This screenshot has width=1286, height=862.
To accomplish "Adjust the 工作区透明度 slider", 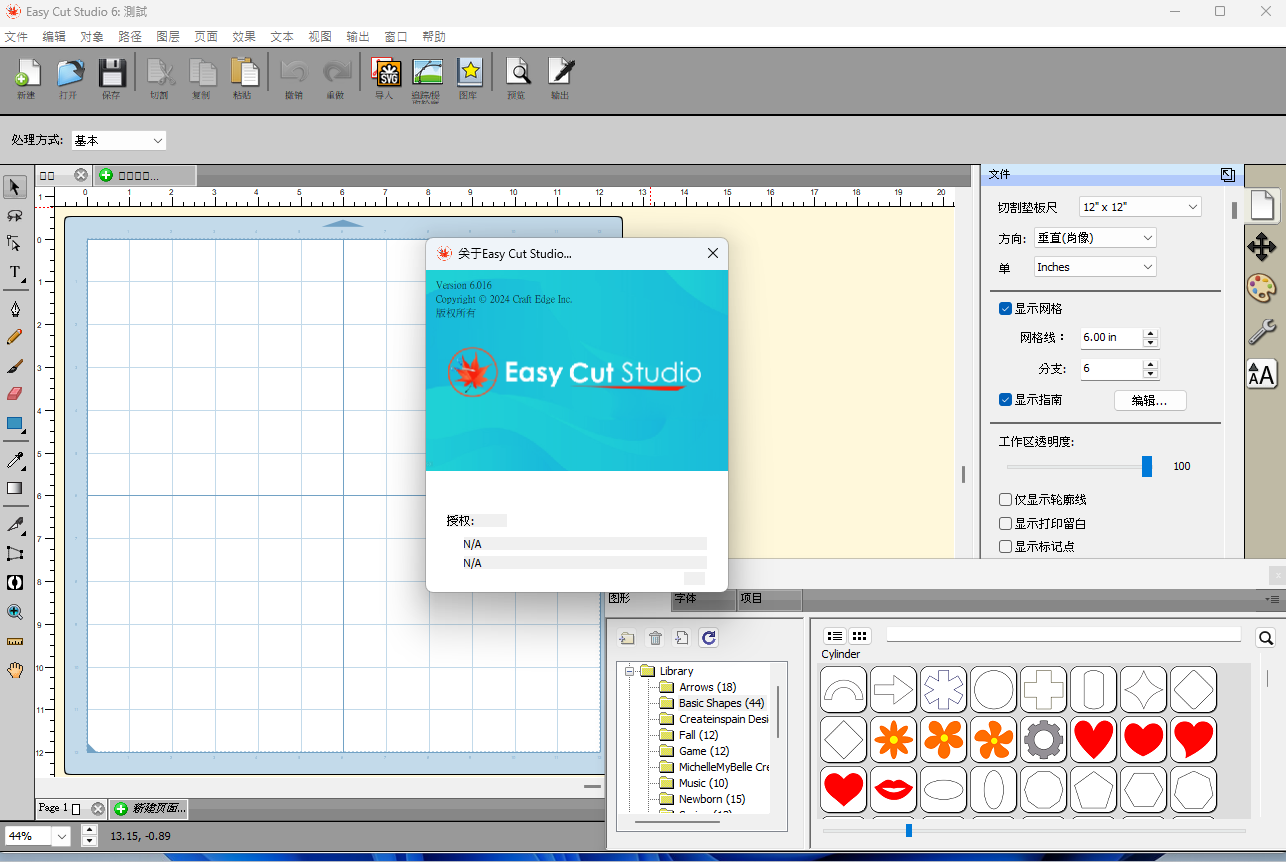I will [x=1147, y=466].
